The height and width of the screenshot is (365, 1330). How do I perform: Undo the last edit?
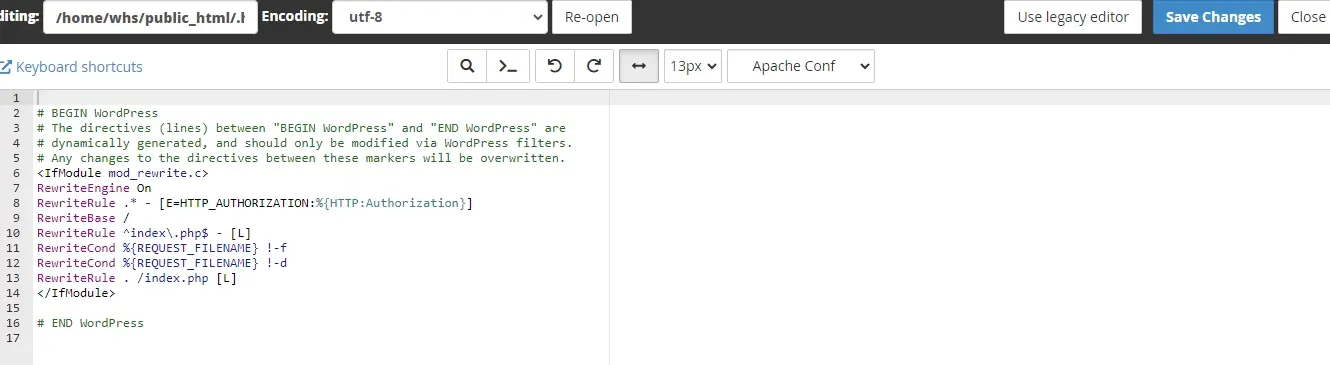555,67
